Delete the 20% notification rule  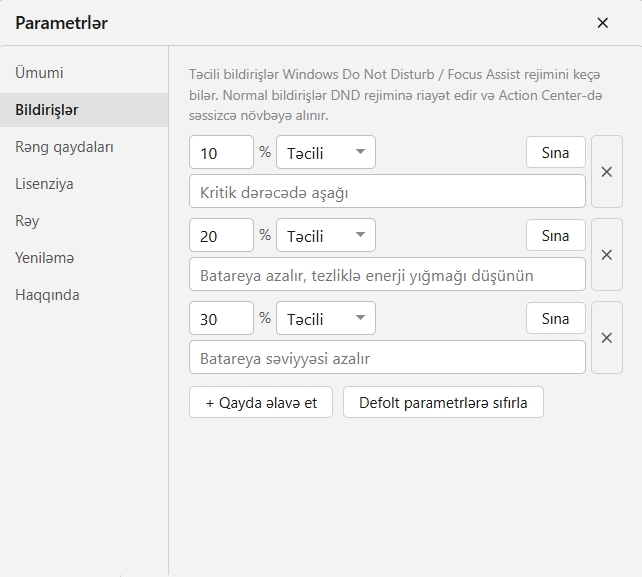pyautogui.click(x=607, y=255)
